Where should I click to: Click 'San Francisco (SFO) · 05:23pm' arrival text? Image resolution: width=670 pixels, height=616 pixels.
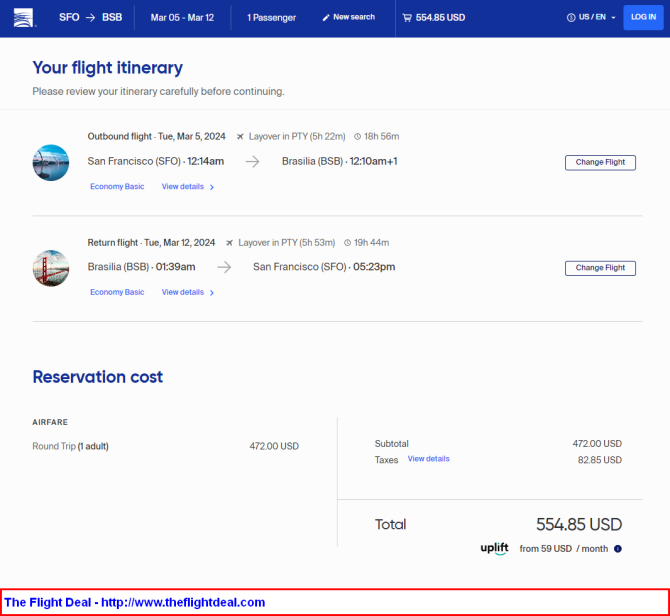pyautogui.click(x=324, y=267)
